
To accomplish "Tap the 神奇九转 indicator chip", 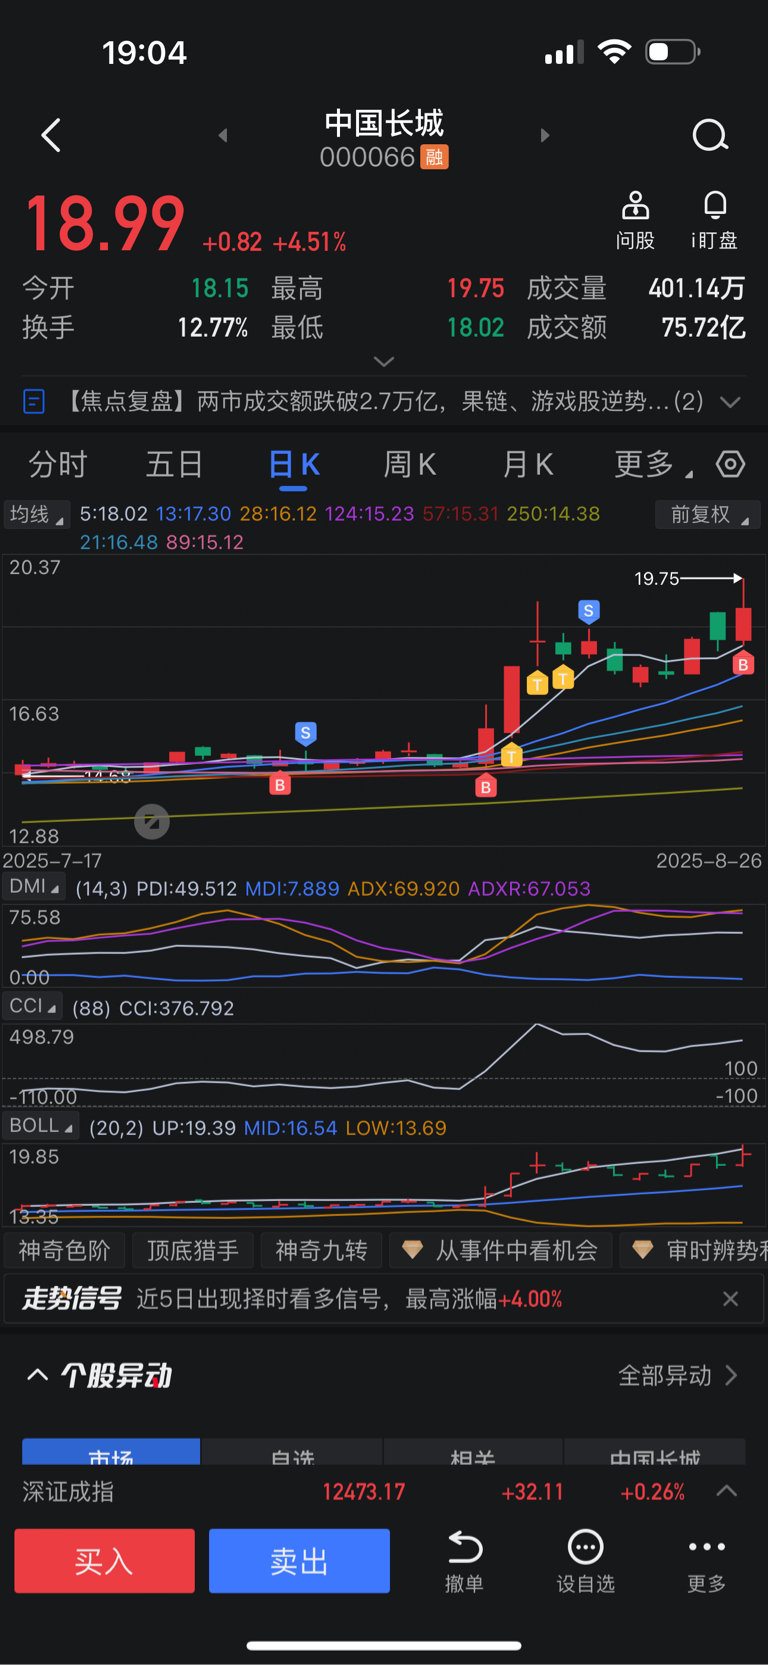I will (321, 1250).
